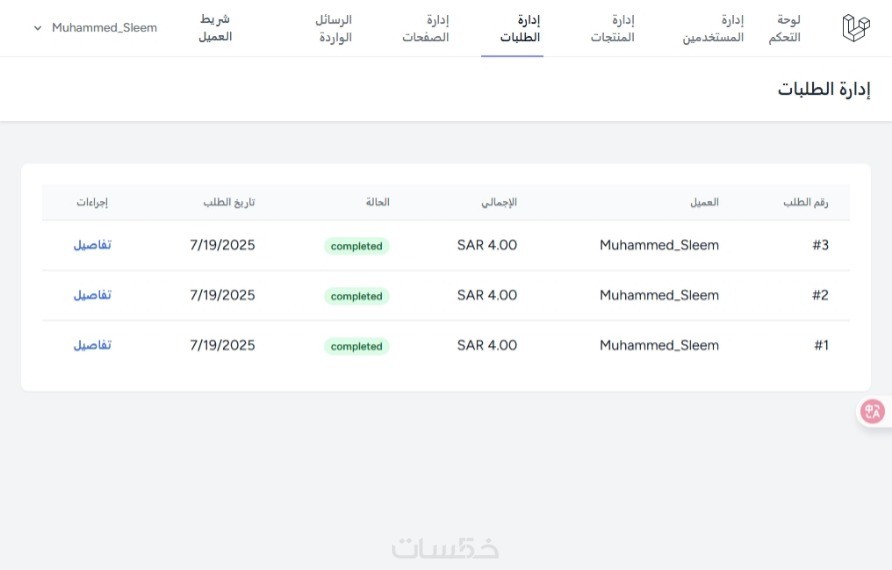Open الرسائل الواردة inbox tab

coord(333,28)
